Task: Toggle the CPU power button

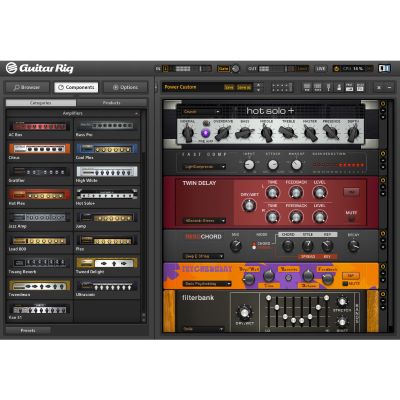Action: (x=336, y=69)
